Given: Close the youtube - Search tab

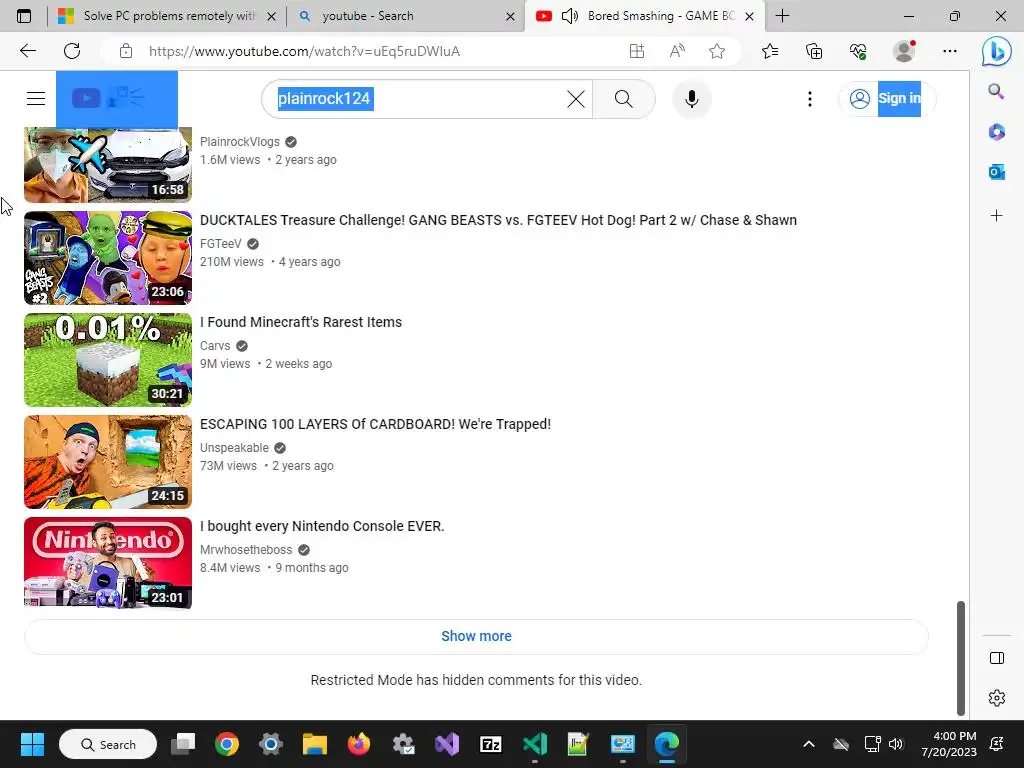Looking at the screenshot, I should (510, 16).
